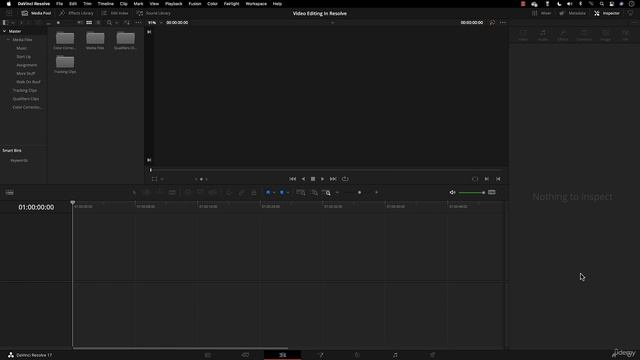This screenshot has width=640, height=360.
Task: Toggle the bin list sidebar icon
Action: tap(5, 22)
